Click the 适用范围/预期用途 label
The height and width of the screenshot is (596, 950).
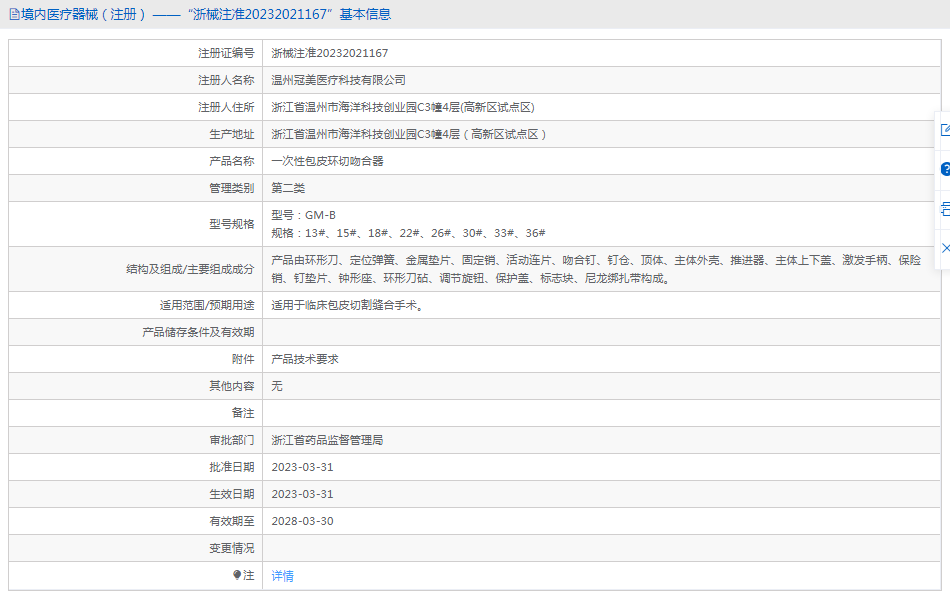coord(207,305)
